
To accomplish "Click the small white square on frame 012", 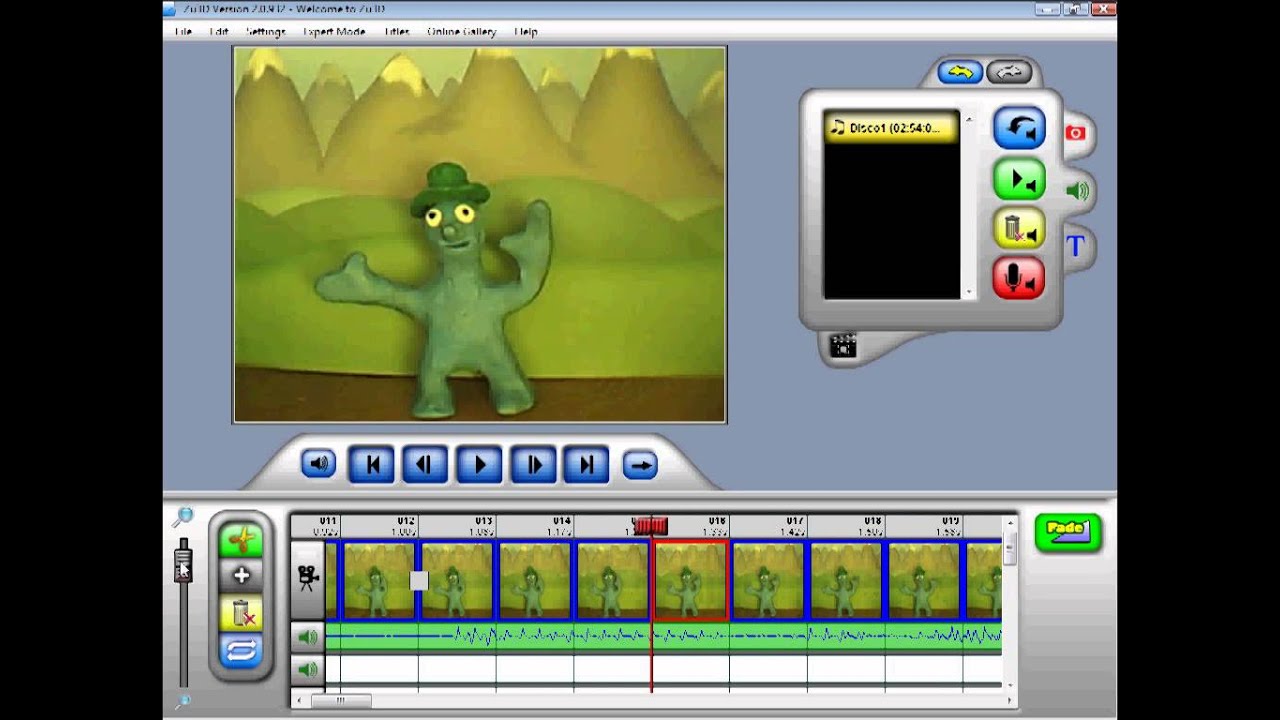I will [419, 580].
